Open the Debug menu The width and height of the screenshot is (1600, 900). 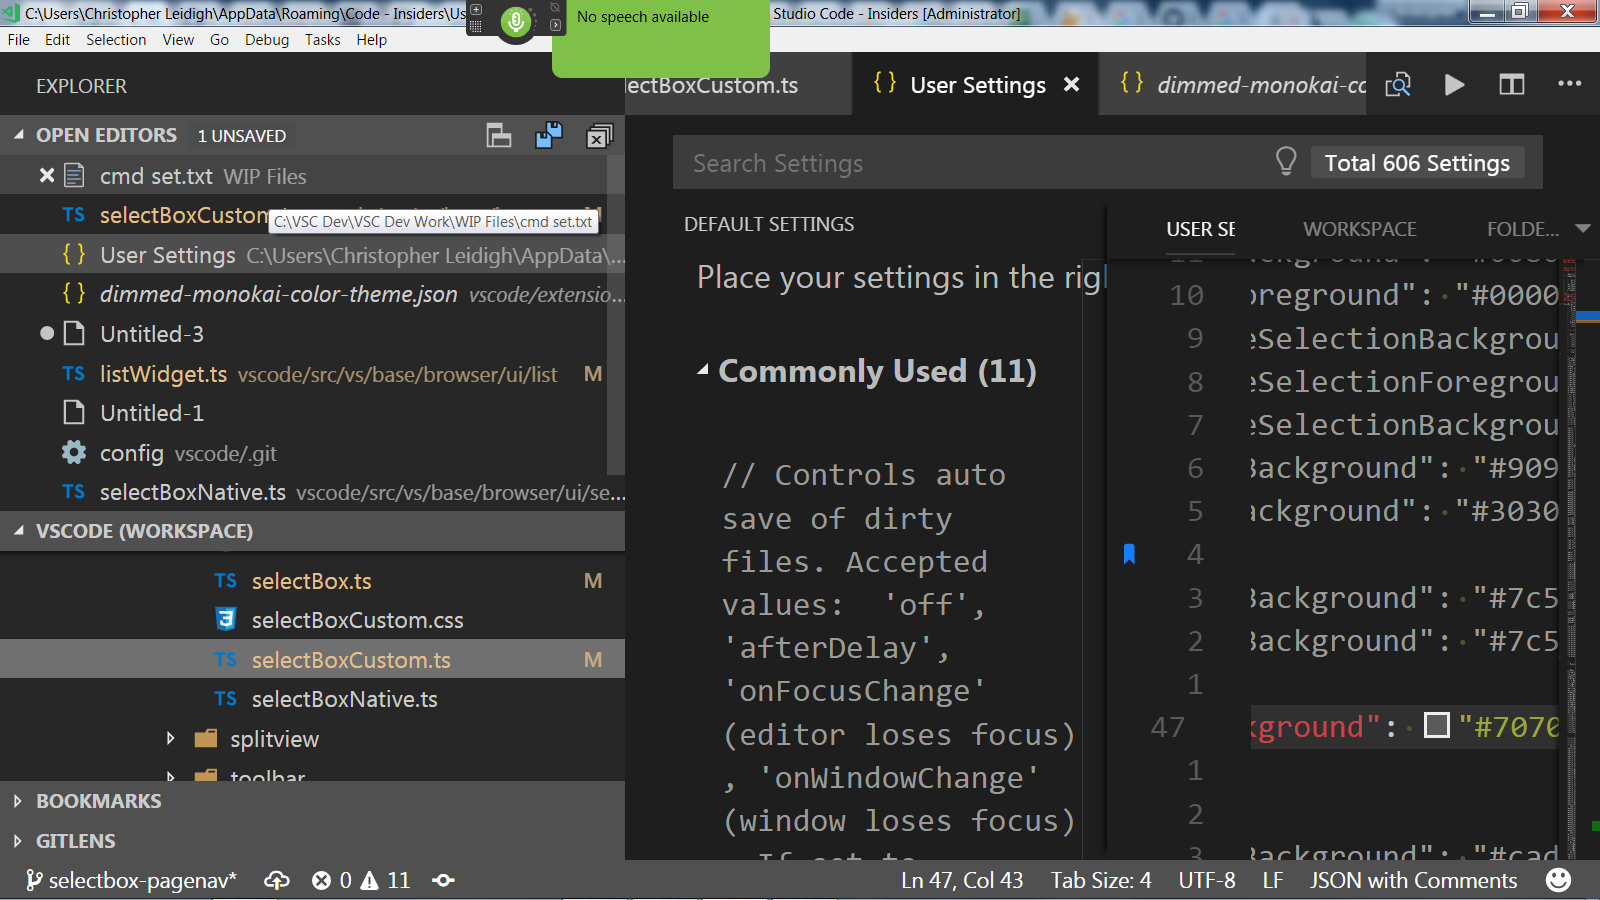[x=266, y=39]
